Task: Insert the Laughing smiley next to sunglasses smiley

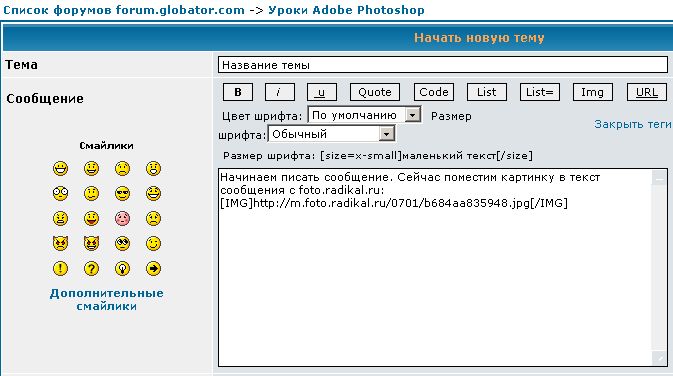Action: (153, 193)
